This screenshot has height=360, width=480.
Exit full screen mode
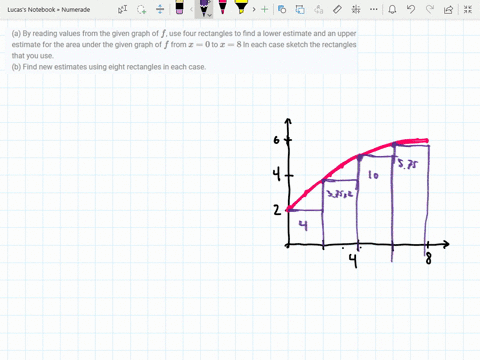tap(468, 9)
